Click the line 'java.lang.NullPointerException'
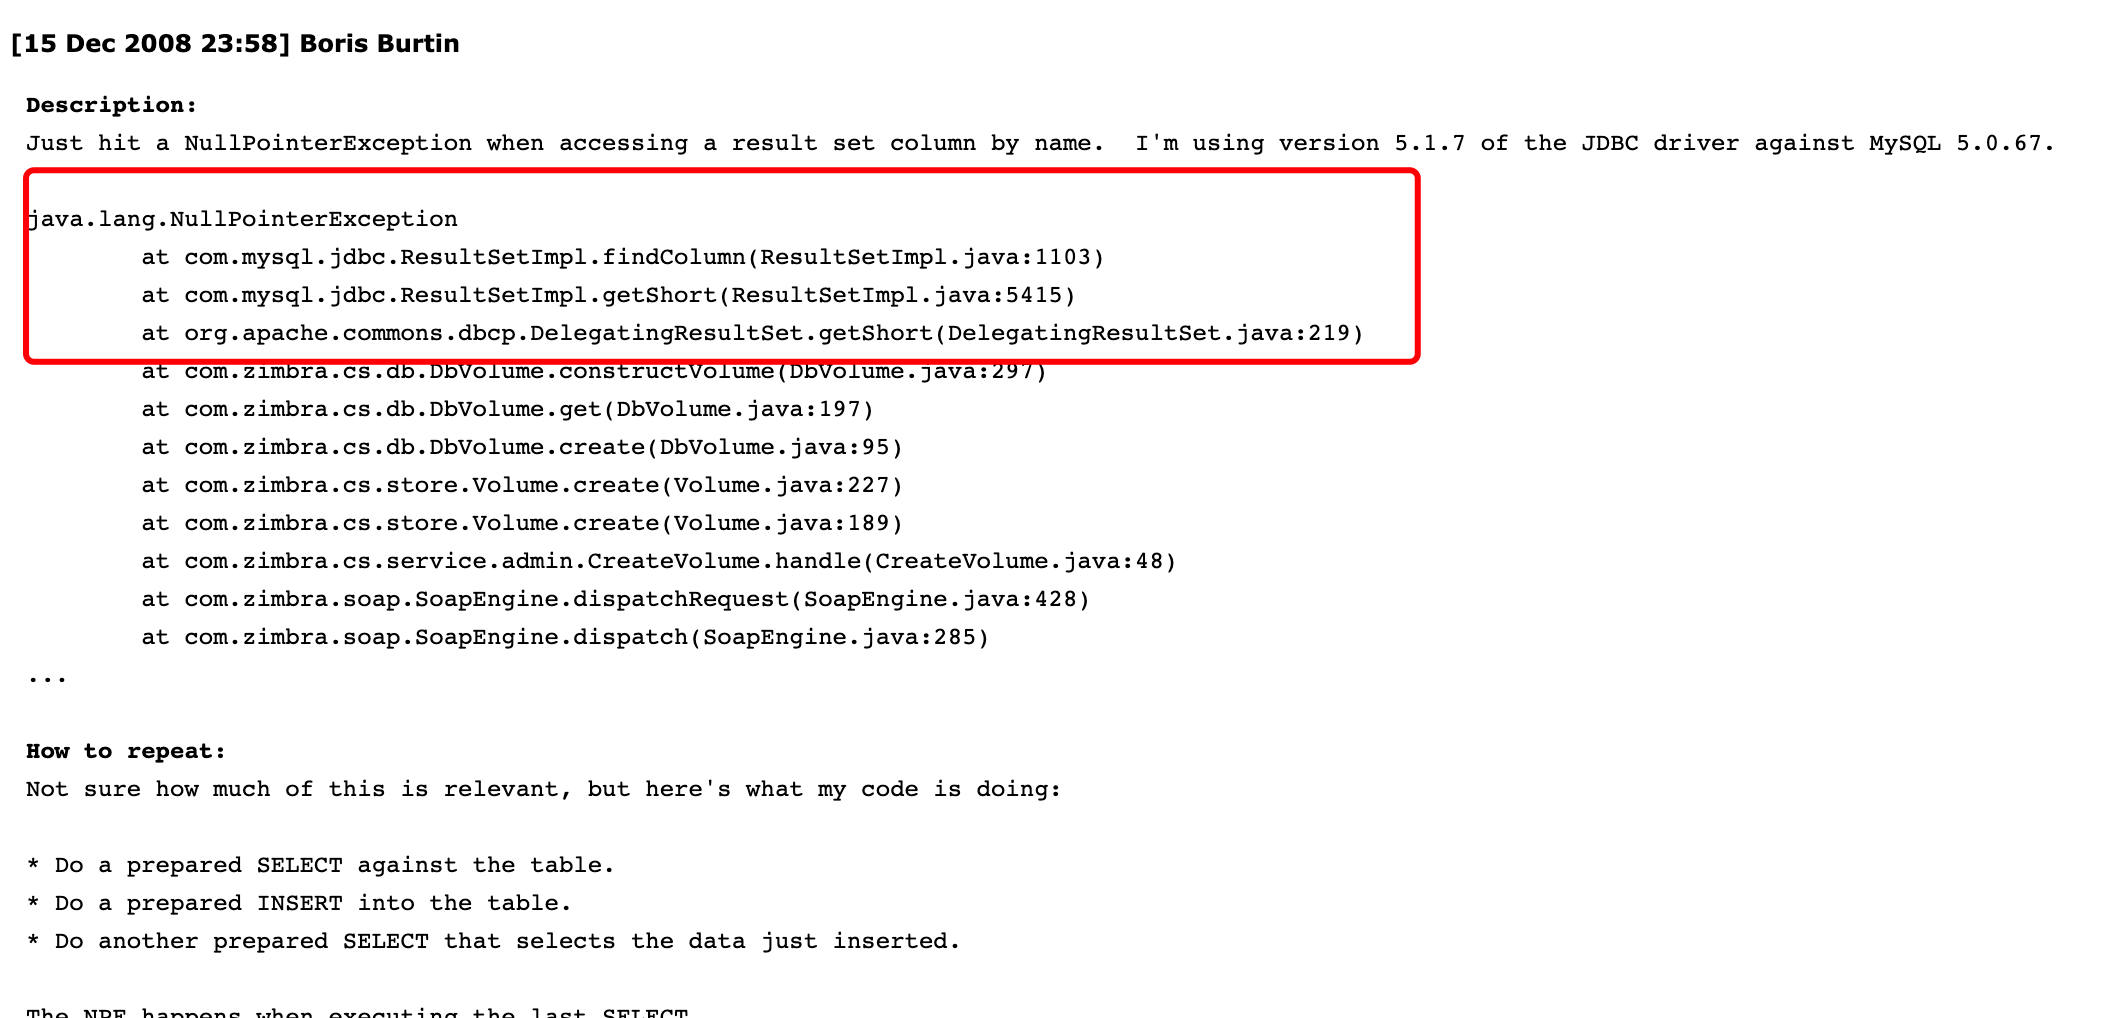 point(242,219)
